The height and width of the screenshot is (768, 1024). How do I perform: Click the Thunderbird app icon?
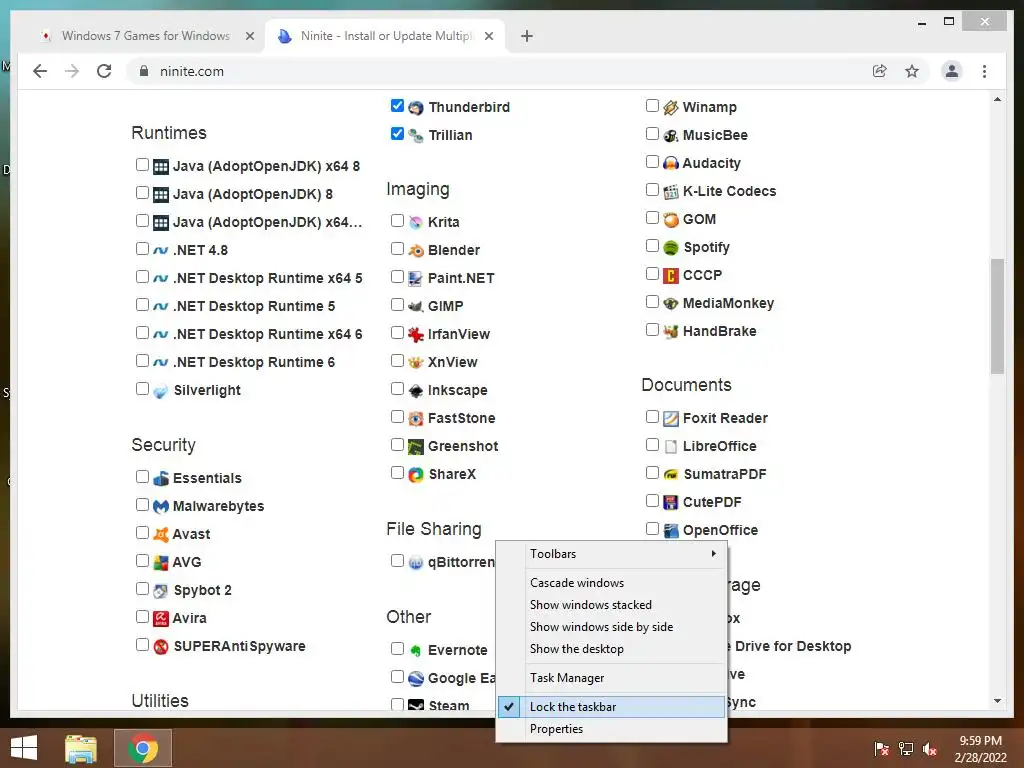click(416, 108)
